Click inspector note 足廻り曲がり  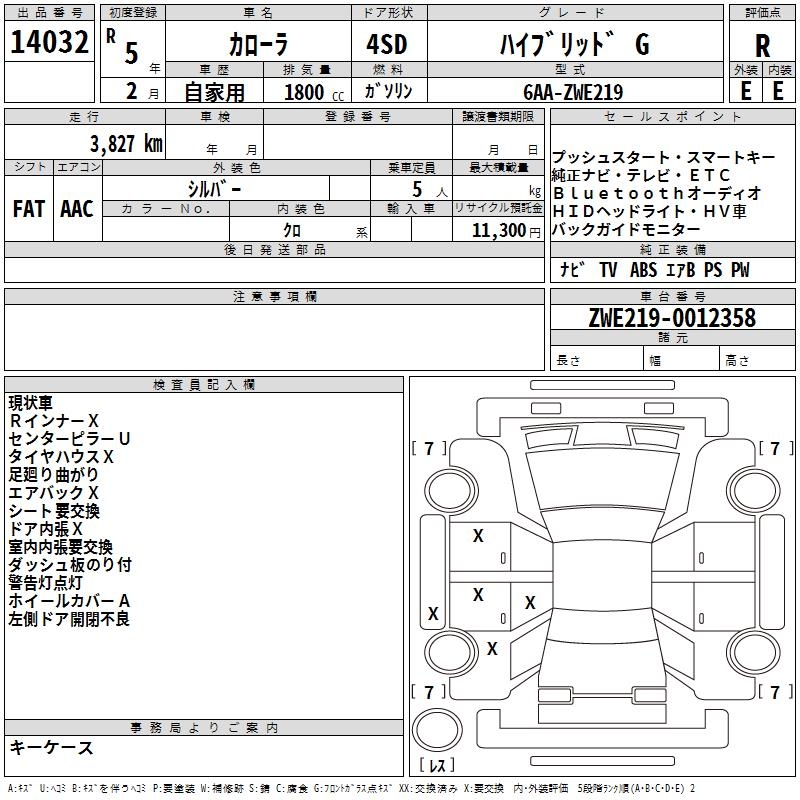(54, 474)
